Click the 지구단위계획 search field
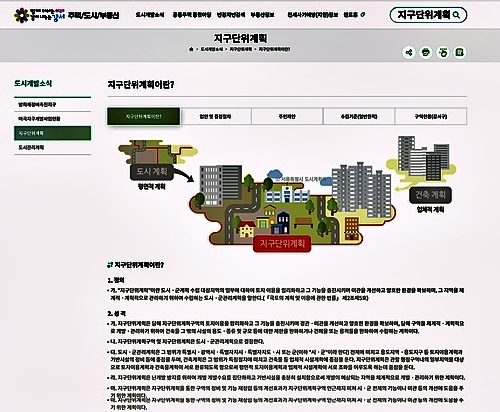 [423, 15]
